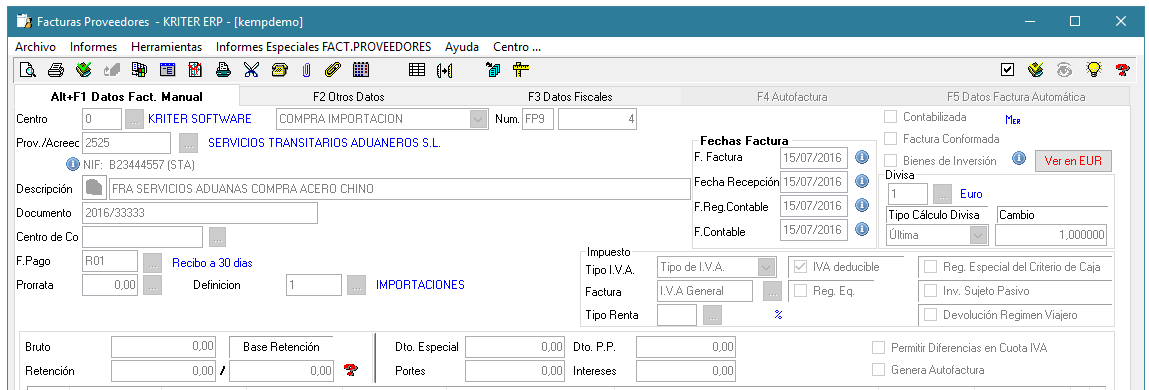This screenshot has width=1149, height=390.
Task: Click the red question mark help icon
Action: pos(1122,70)
